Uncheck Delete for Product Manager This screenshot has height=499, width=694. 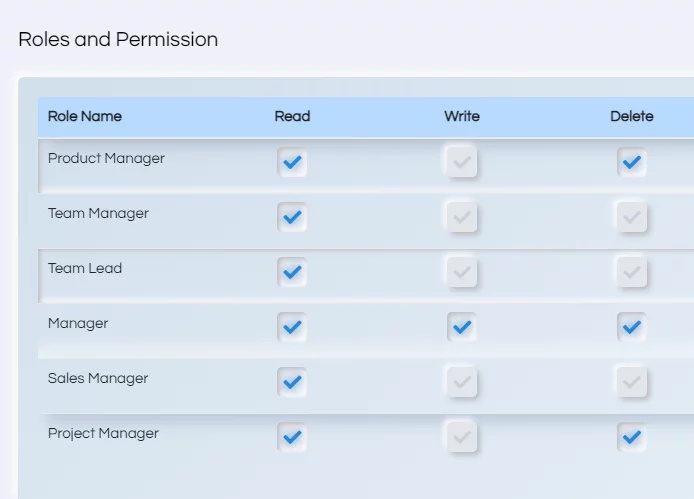[632, 162]
